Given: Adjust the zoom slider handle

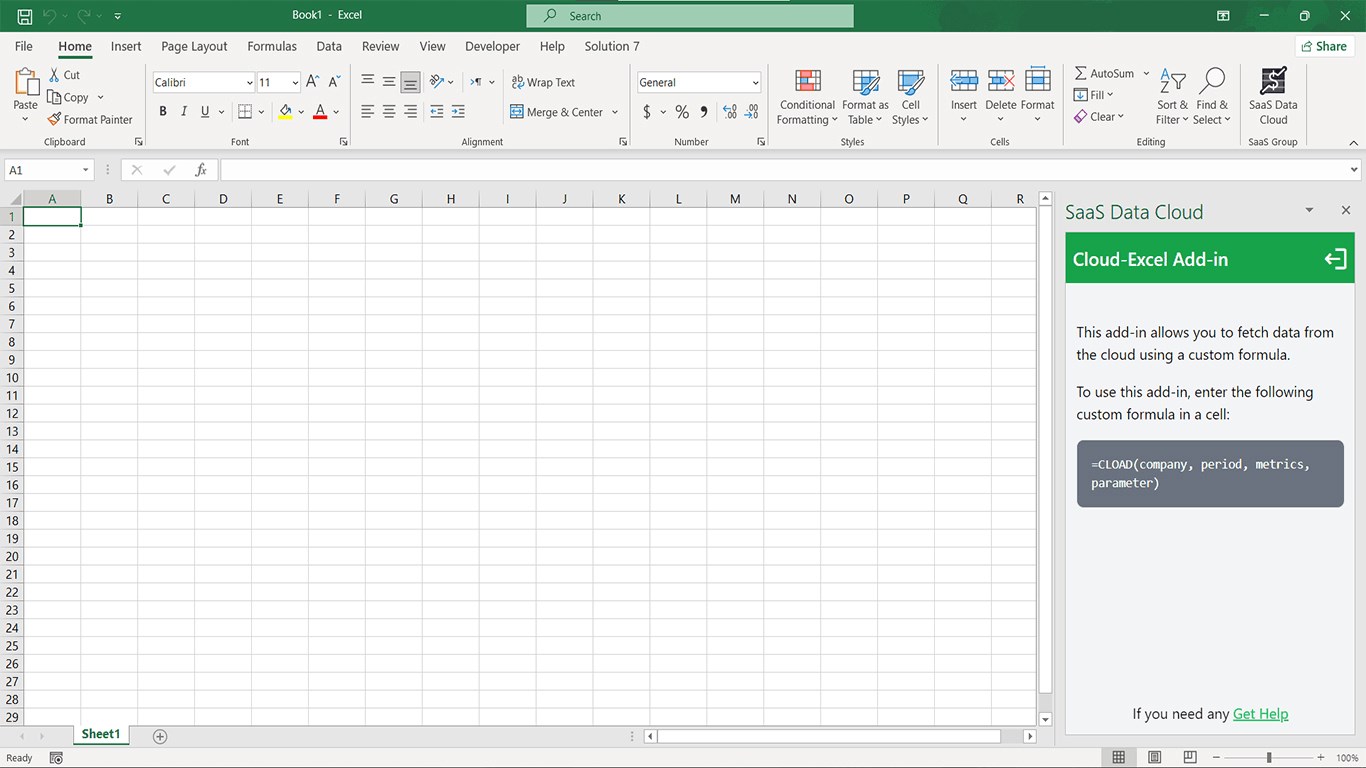Looking at the screenshot, I should tap(1269, 758).
